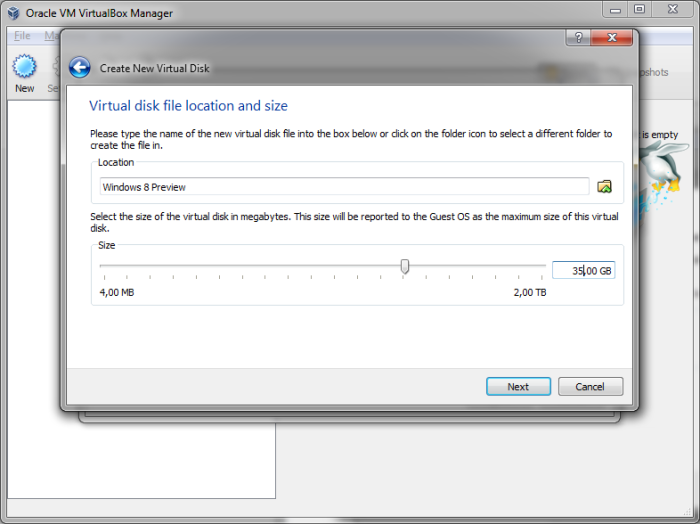The image size is (700, 524).
Task: Click the Cancel button
Action: coord(590,387)
